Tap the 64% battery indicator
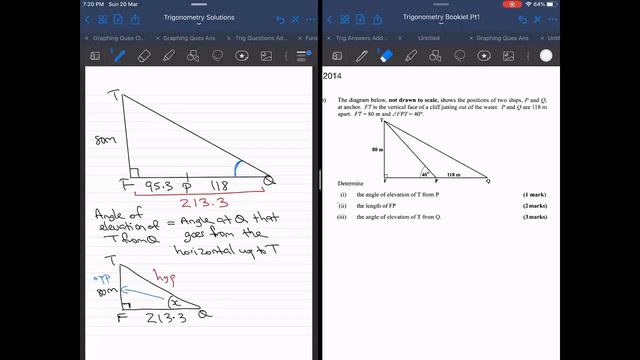Image resolution: width=640 pixels, height=360 pixels. click(x=545, y=4)
